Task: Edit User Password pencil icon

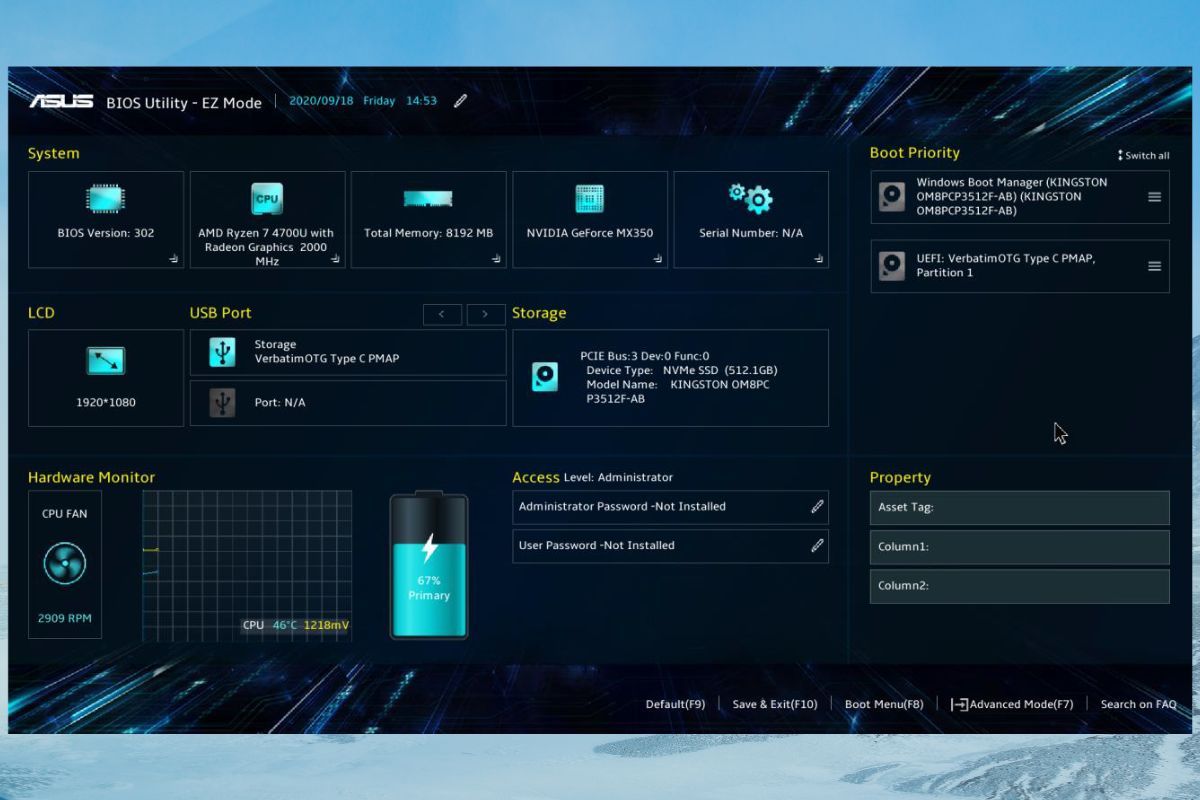Action: point(817,546)
